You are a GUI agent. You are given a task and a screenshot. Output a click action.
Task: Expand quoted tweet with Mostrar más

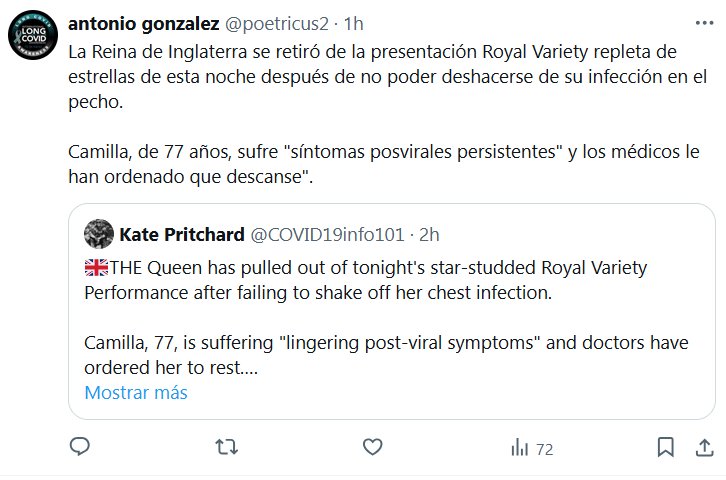click(136, 393)
